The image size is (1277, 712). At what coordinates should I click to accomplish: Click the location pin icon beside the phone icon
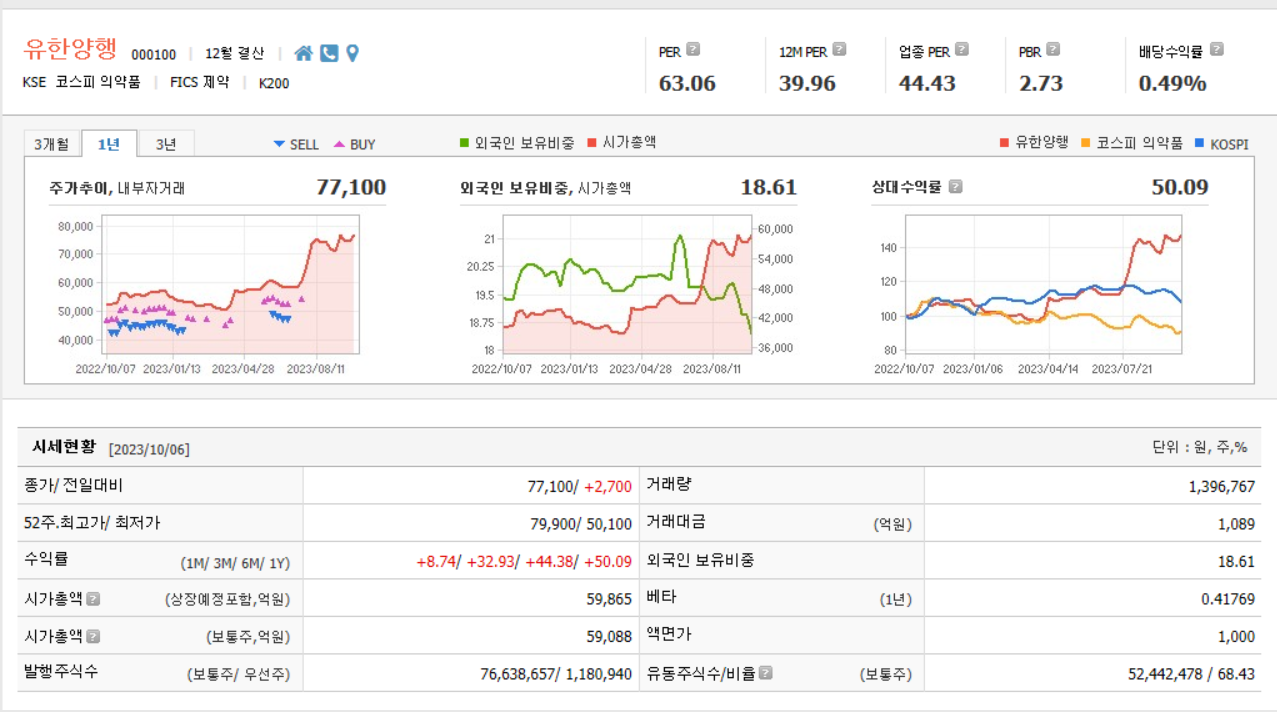pyautogui.click(x=352, y=52)
